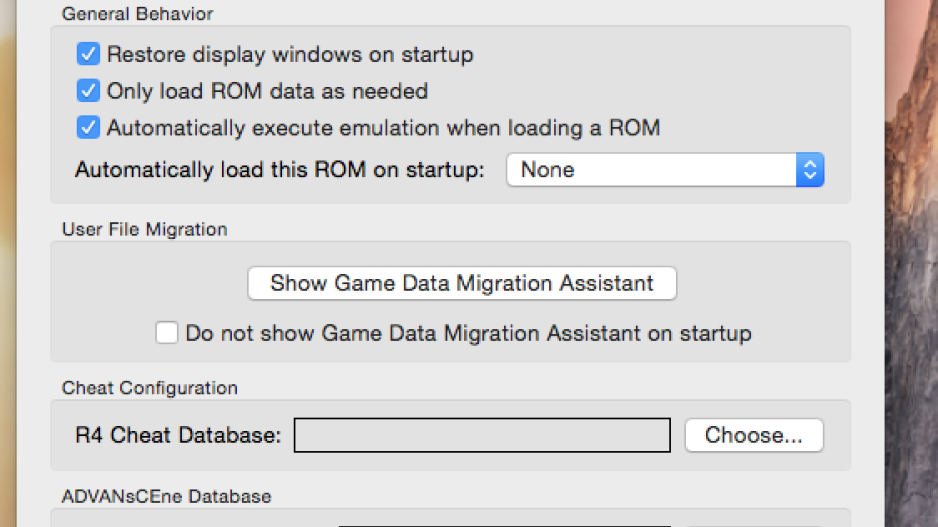Click 'Restore display windows on startup' label text
Viewport: 938px width, 527px height.
coord(290,54)
